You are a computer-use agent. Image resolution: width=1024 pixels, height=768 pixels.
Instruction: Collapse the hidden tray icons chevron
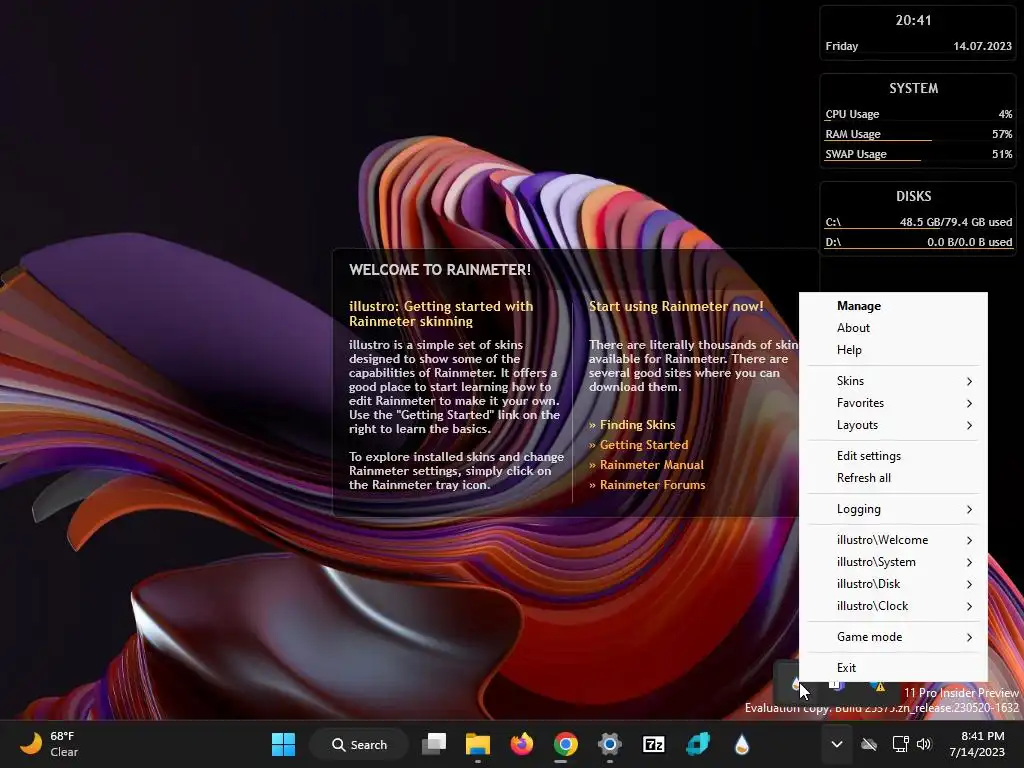tap(837, 744)
